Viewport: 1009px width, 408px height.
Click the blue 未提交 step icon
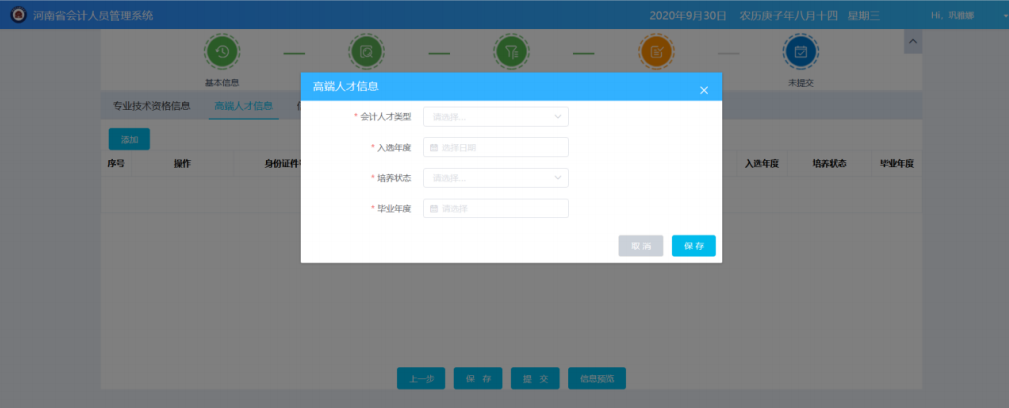coord(800,52)
